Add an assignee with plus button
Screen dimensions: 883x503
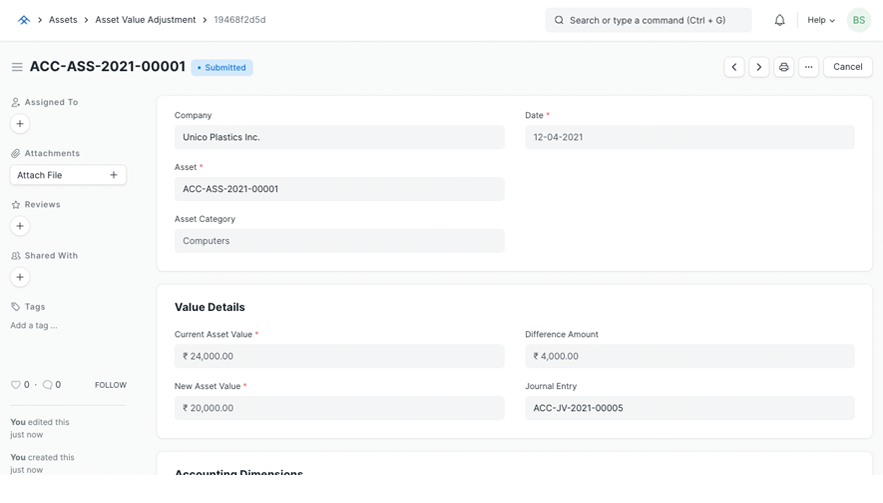click(x=20, y=124)
